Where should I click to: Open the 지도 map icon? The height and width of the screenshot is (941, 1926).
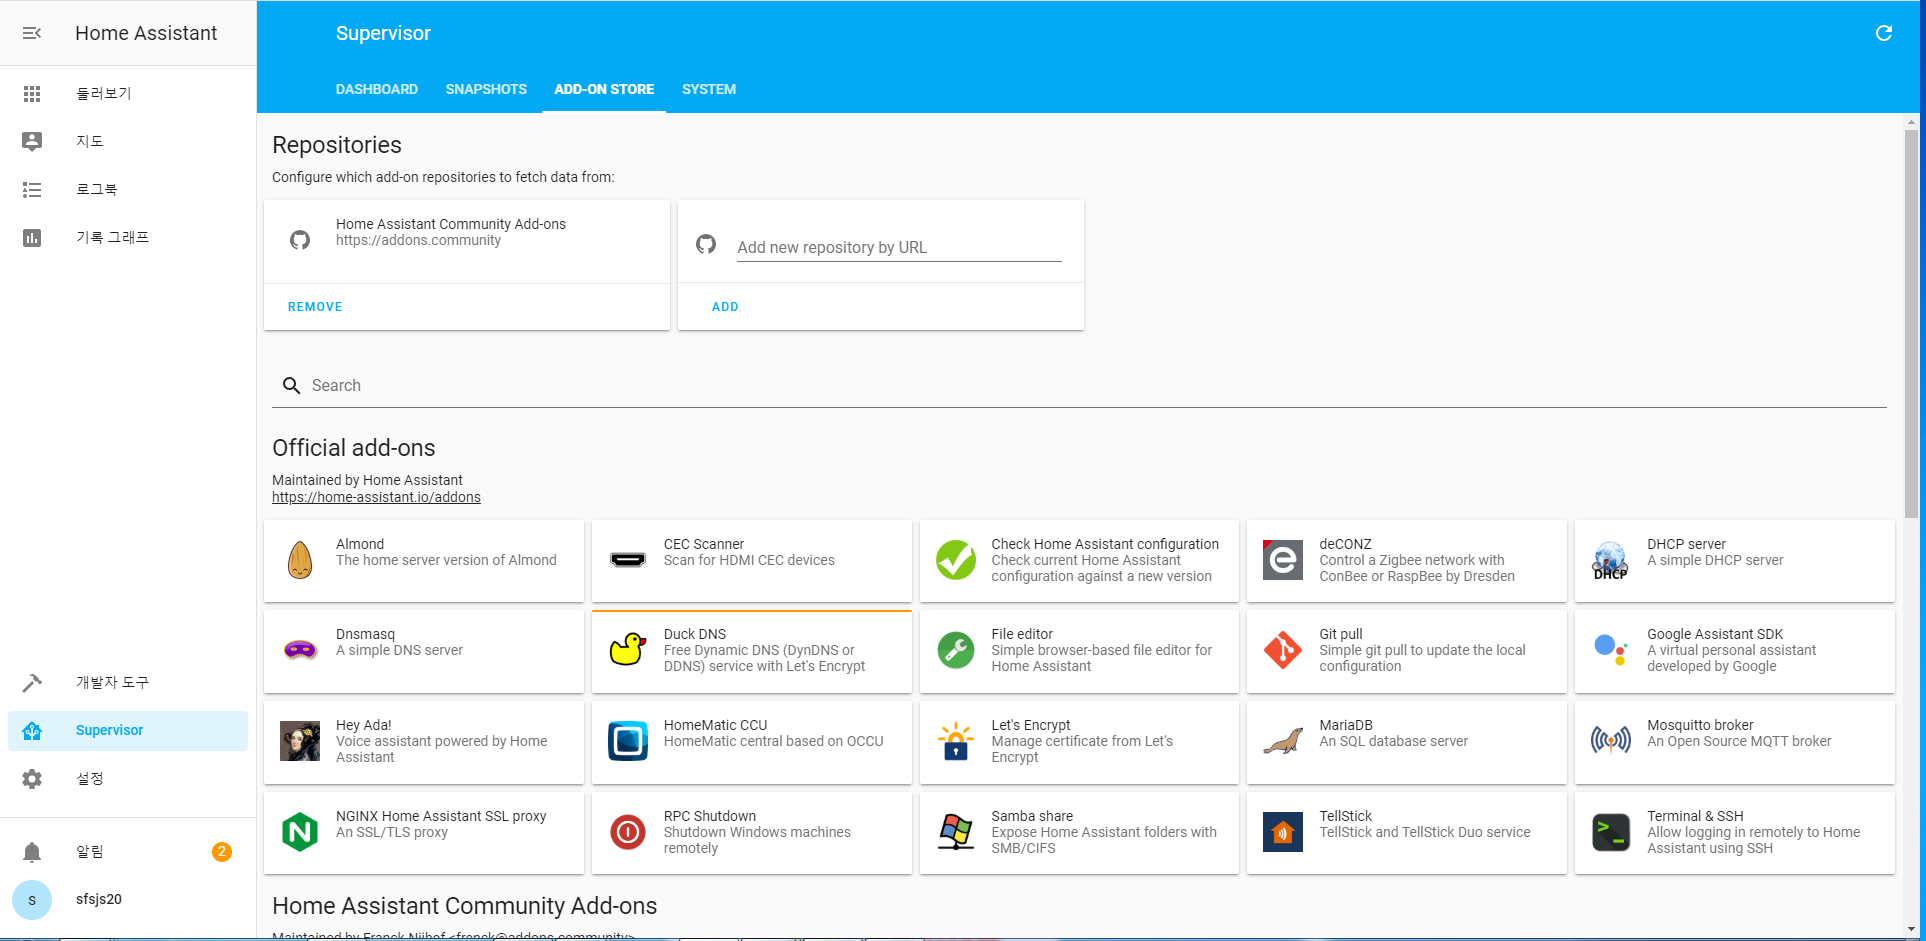[x=32, y=141]
